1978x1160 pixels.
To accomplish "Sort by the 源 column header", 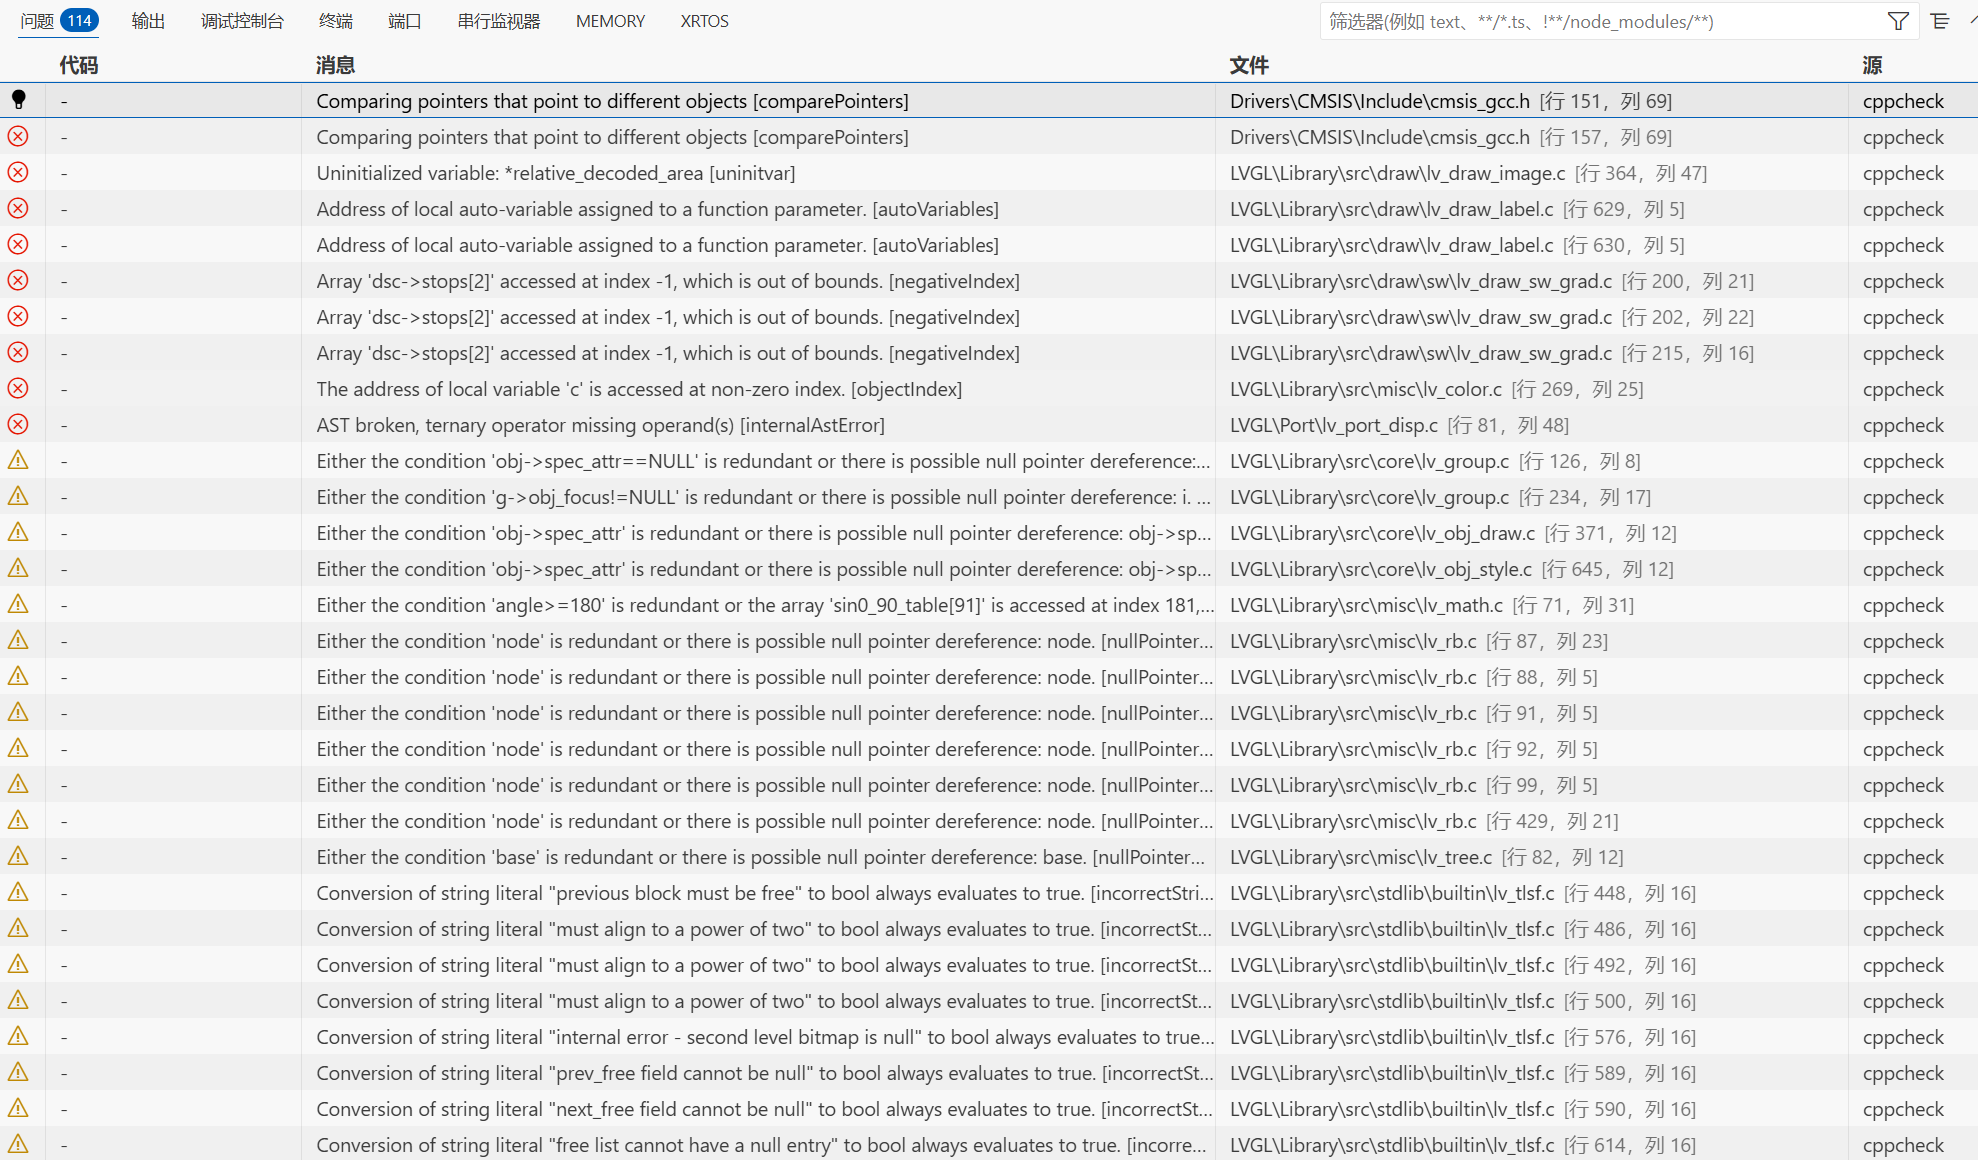I will [1872, 65].
